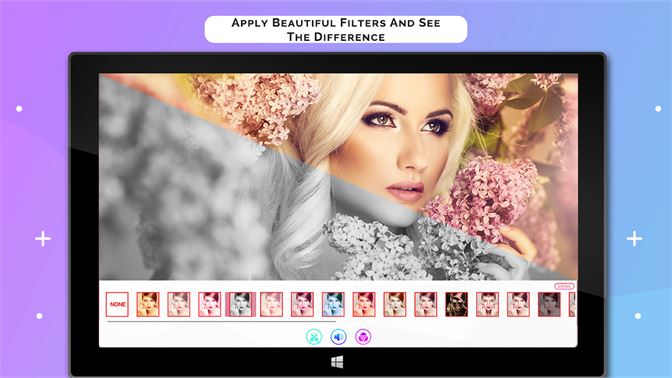Select the NONE filter option
Screen dimensions: 672x378
tap(117, 304)
